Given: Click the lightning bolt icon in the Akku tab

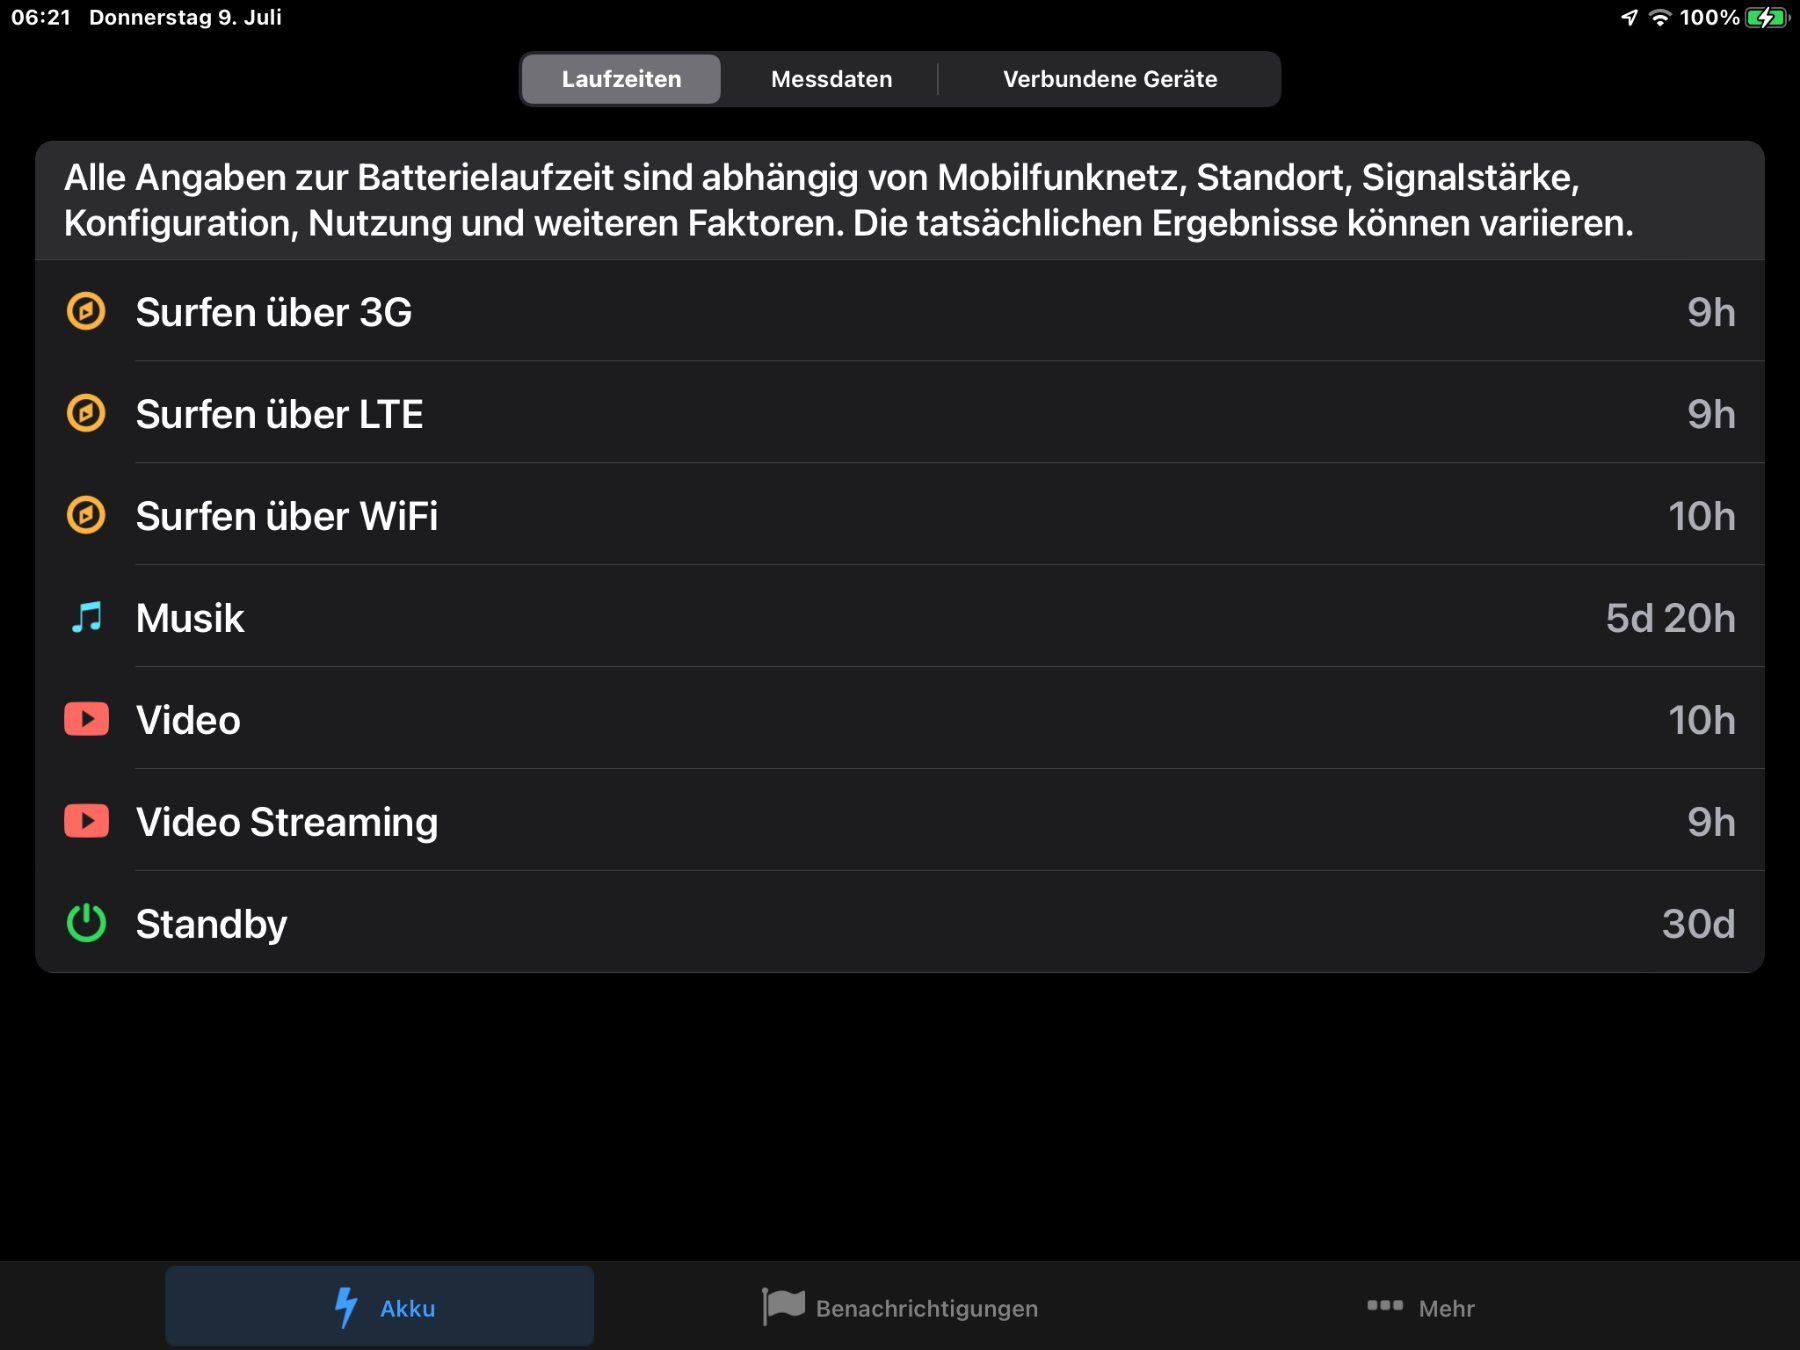Looking at the screenshot, I should point(346,1307).
